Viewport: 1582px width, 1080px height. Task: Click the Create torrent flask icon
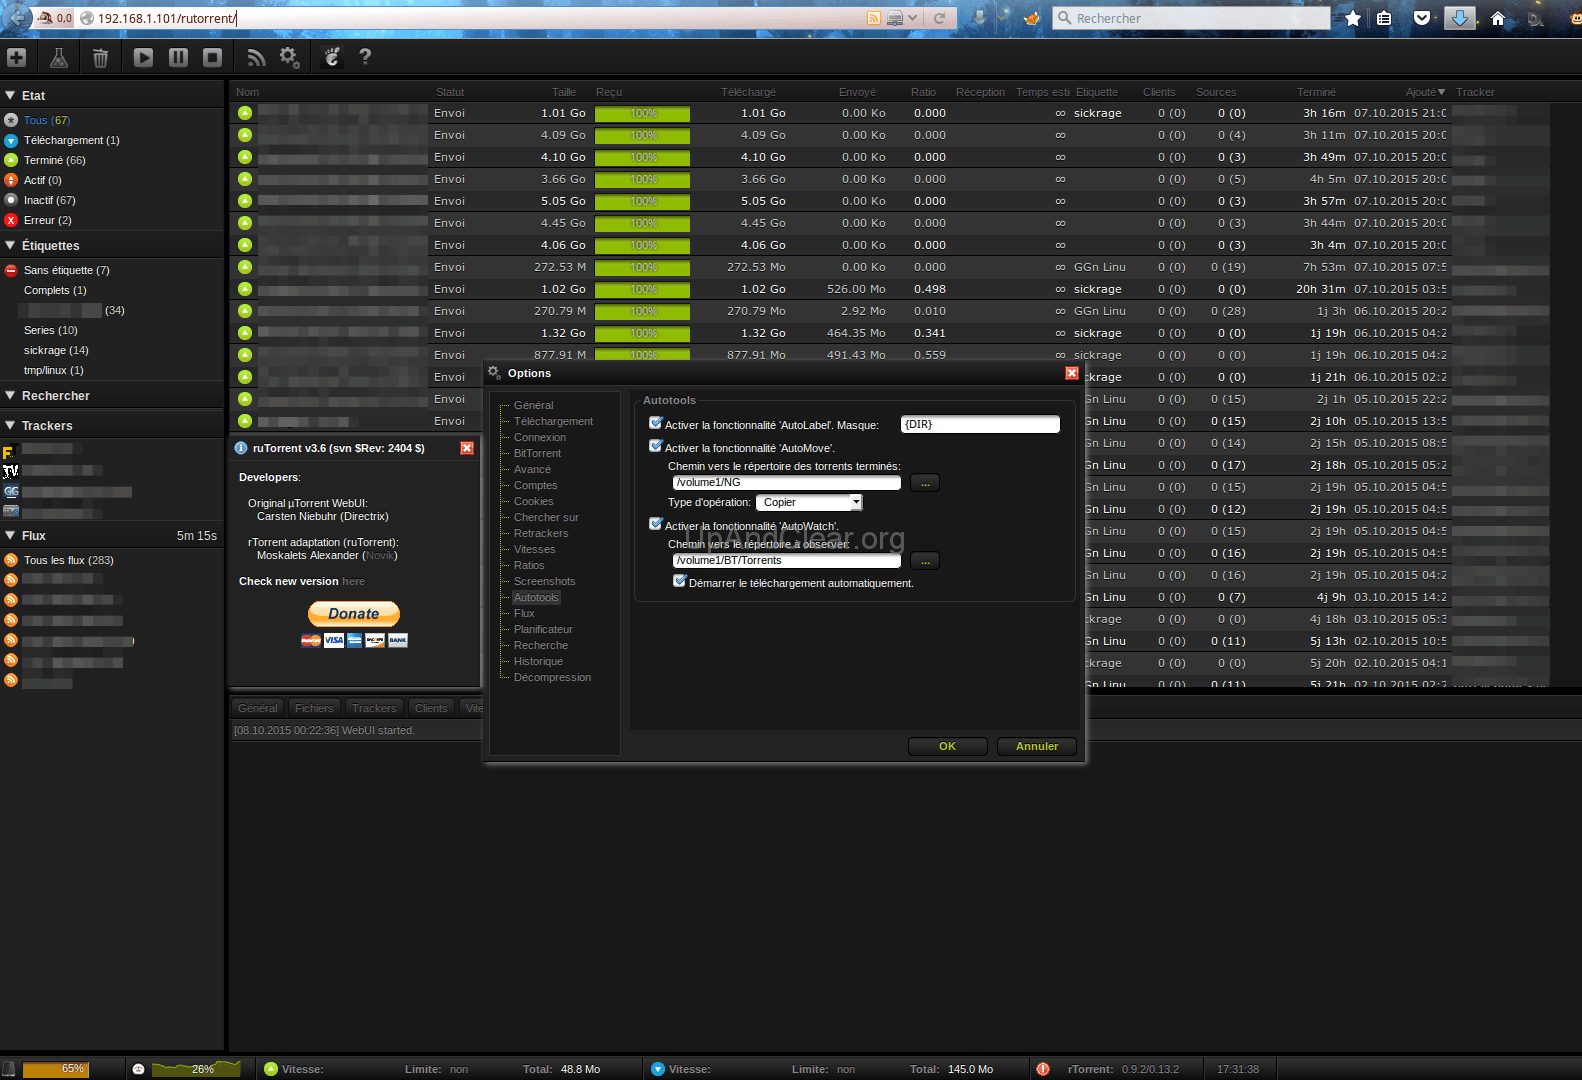click(x=59, y=58)
